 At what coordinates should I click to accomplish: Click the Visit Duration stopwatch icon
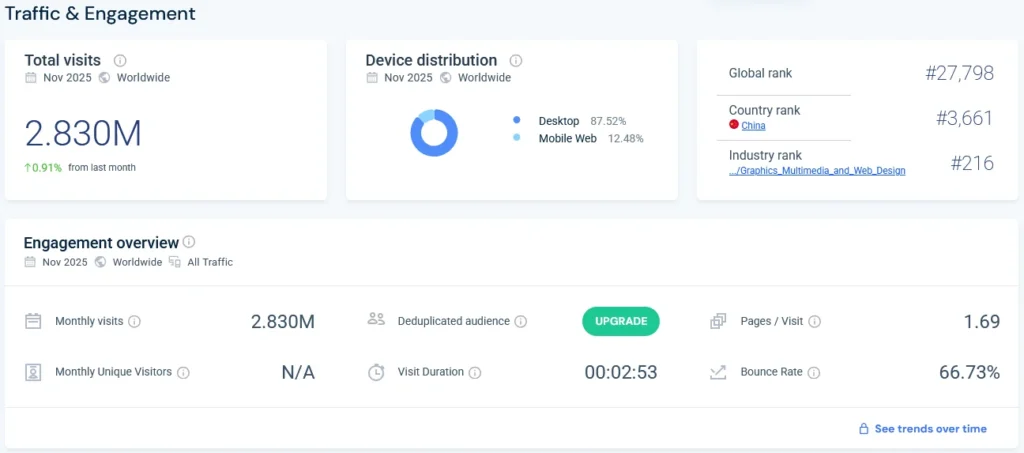[376, 372]
